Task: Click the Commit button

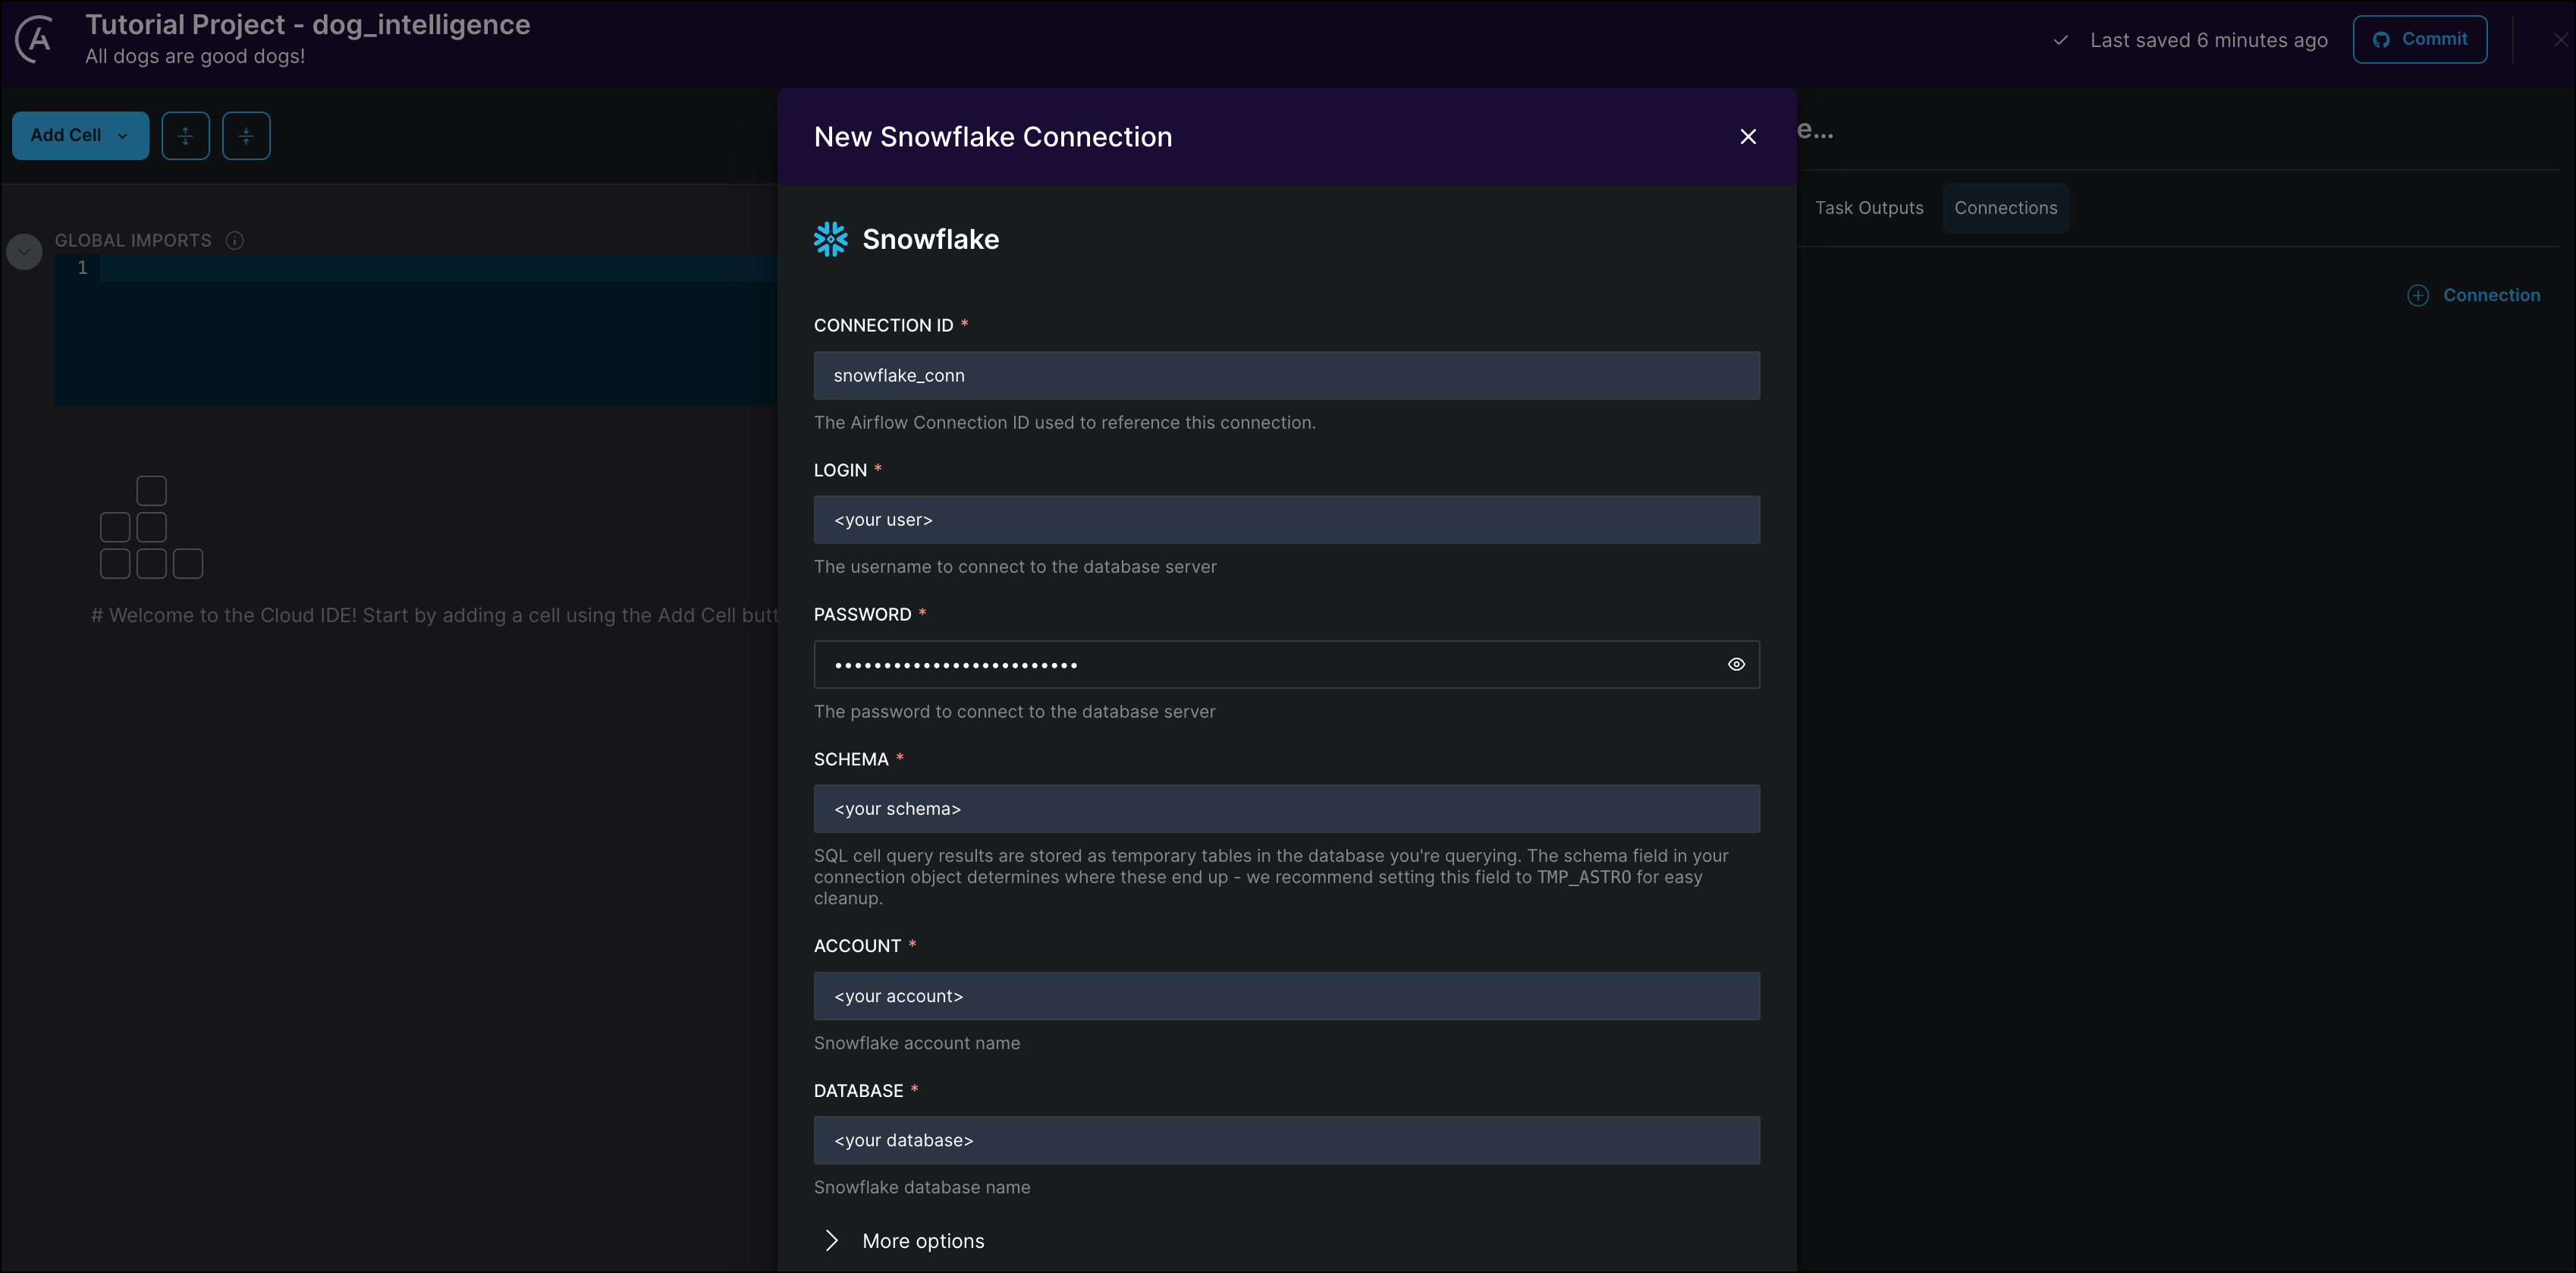Action: 2420,39
